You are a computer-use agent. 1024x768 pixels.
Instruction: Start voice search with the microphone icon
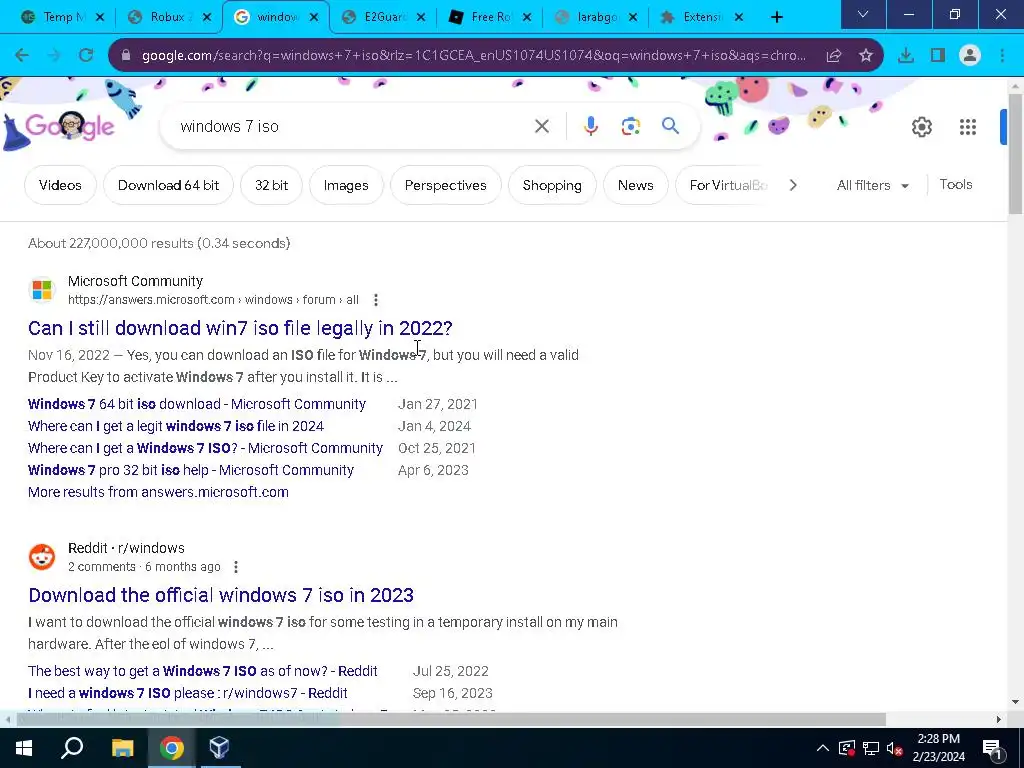point(590,126)
